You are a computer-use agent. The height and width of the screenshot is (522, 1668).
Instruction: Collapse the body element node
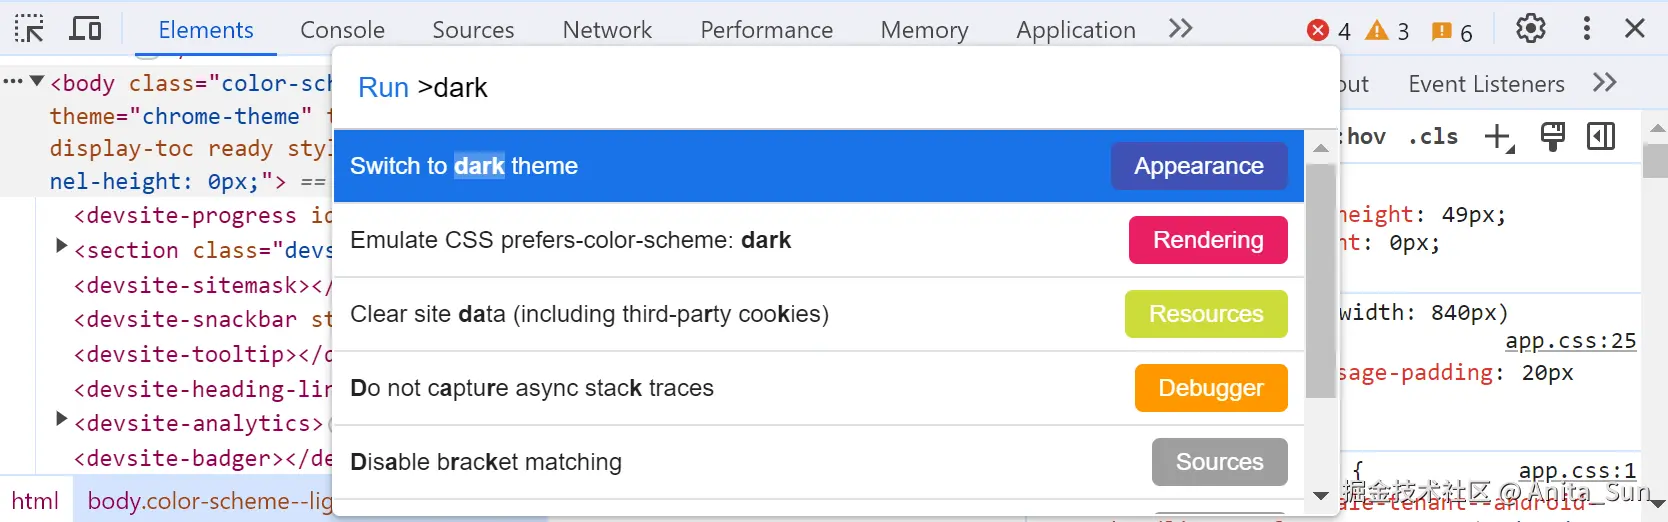point(37,81)
